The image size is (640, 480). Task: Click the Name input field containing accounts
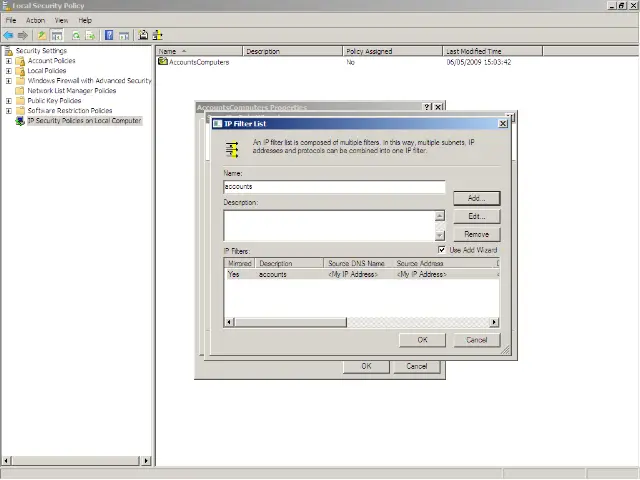334,187
